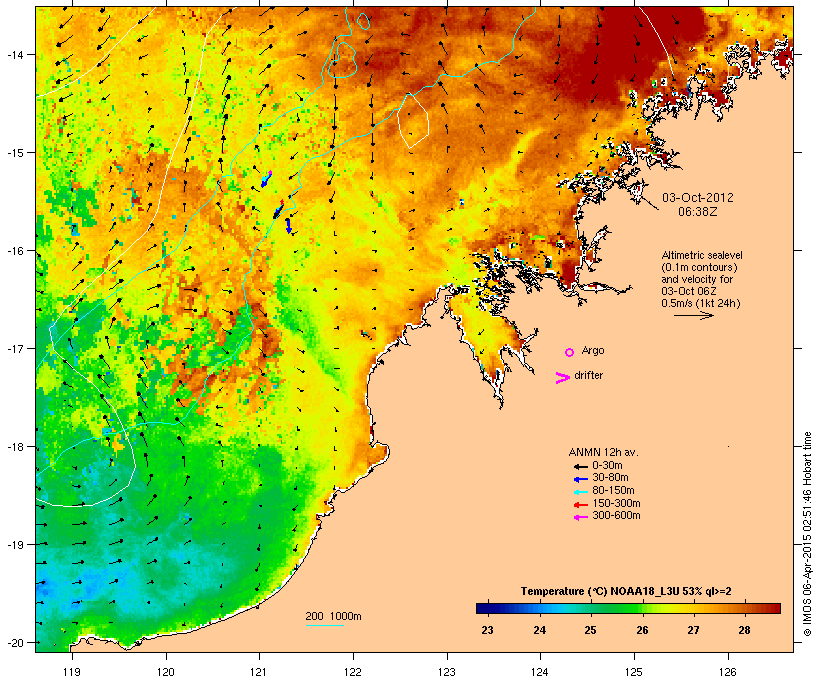Click the cyan 80-150m legend arrow
Image resolution: width=820 pixels, height=680 pixels.
click(580, 492)
